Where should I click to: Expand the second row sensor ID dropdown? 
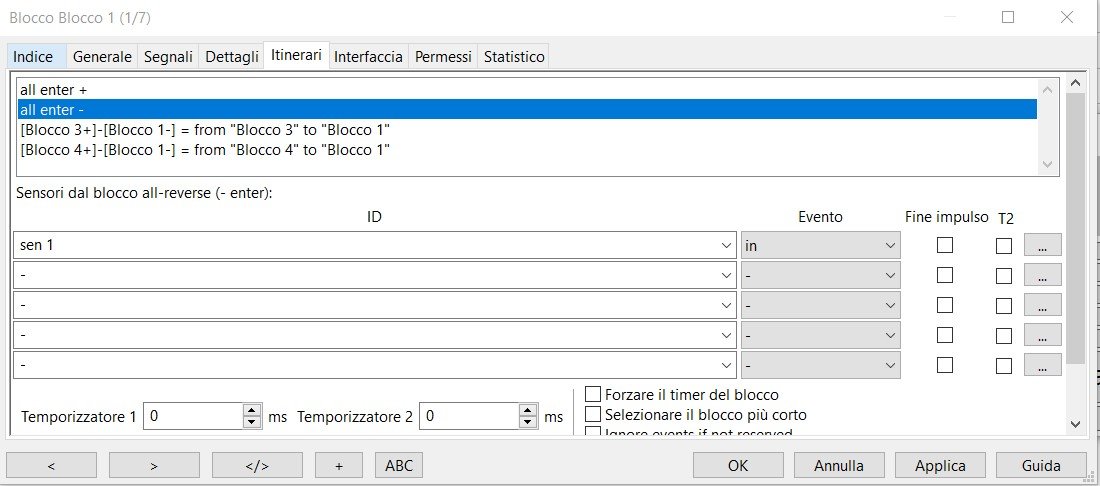click(725, 276)
